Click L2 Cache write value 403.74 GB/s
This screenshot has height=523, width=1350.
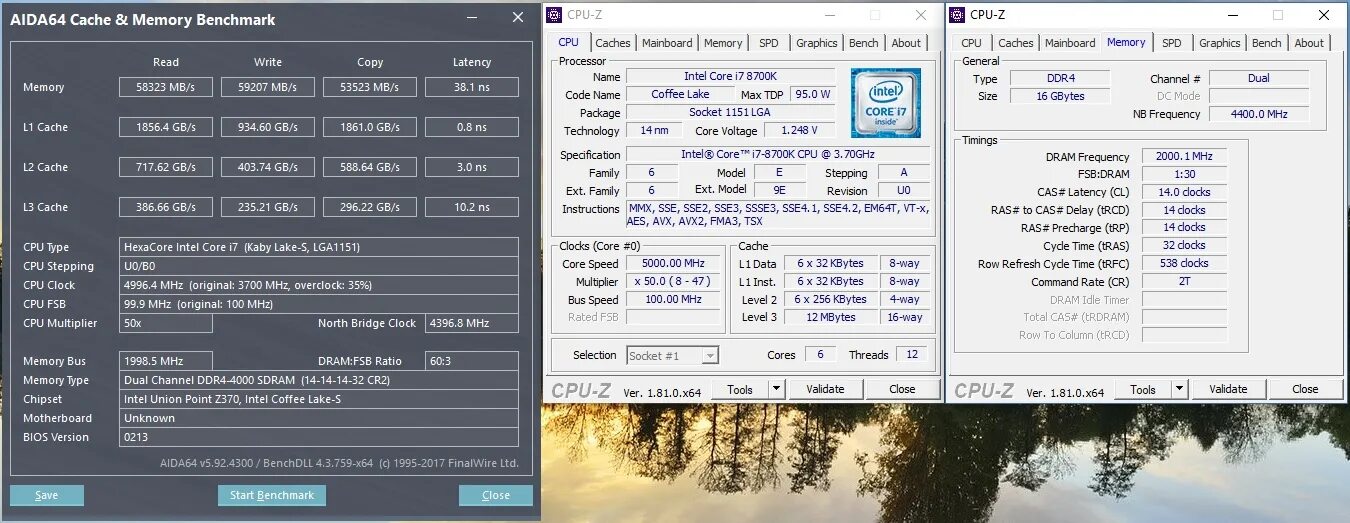tap(268, 167)
